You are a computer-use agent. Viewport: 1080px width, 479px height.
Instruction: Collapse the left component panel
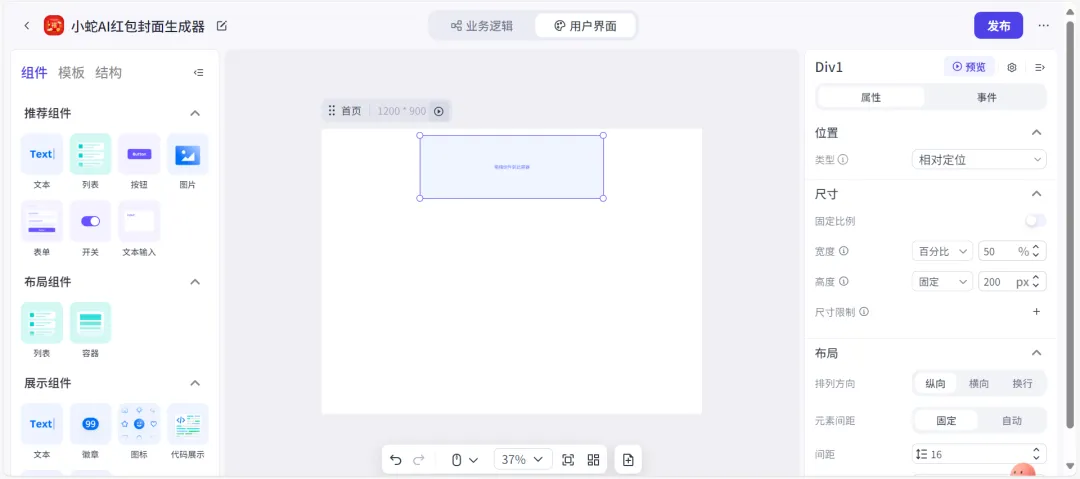click(x=198, y=72)
